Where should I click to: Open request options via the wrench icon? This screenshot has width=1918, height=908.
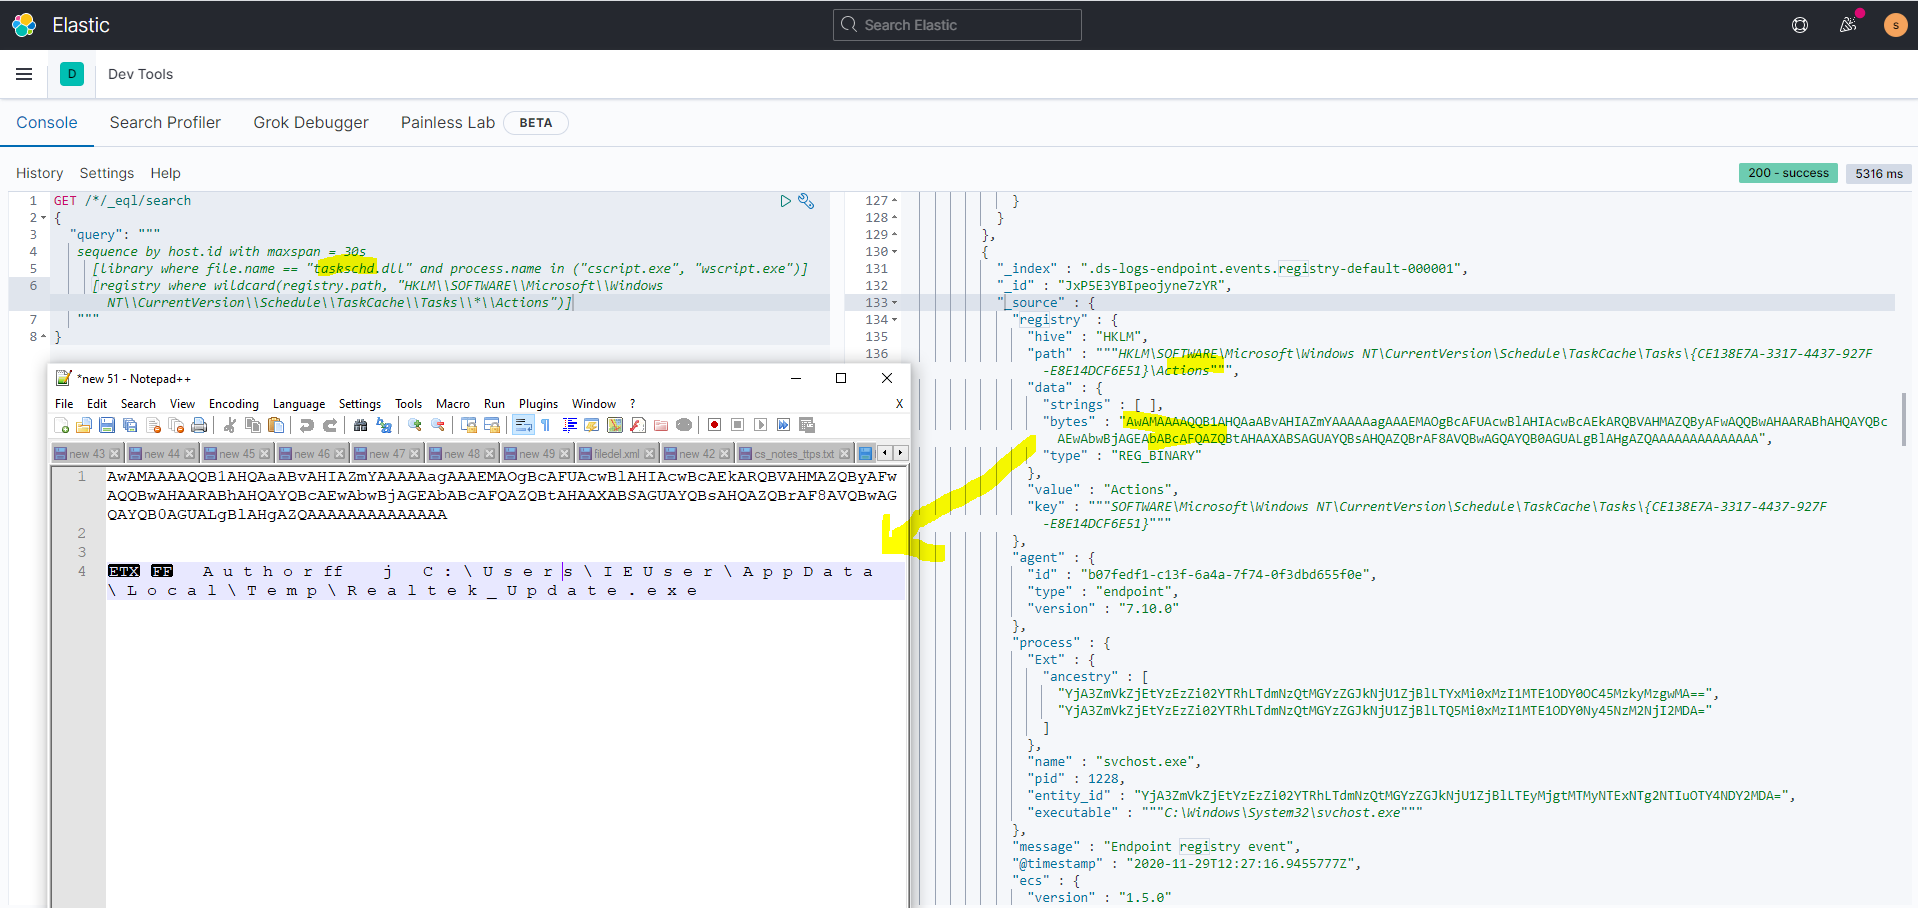[807, 201]
